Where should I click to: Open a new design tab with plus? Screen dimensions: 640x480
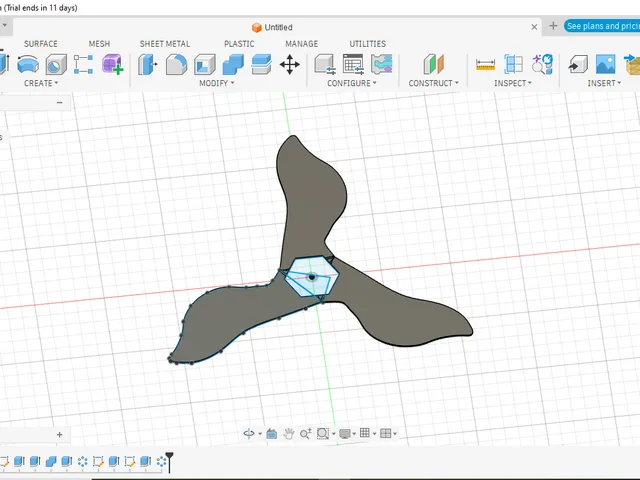pyautogui.click(x=553, y=26)
